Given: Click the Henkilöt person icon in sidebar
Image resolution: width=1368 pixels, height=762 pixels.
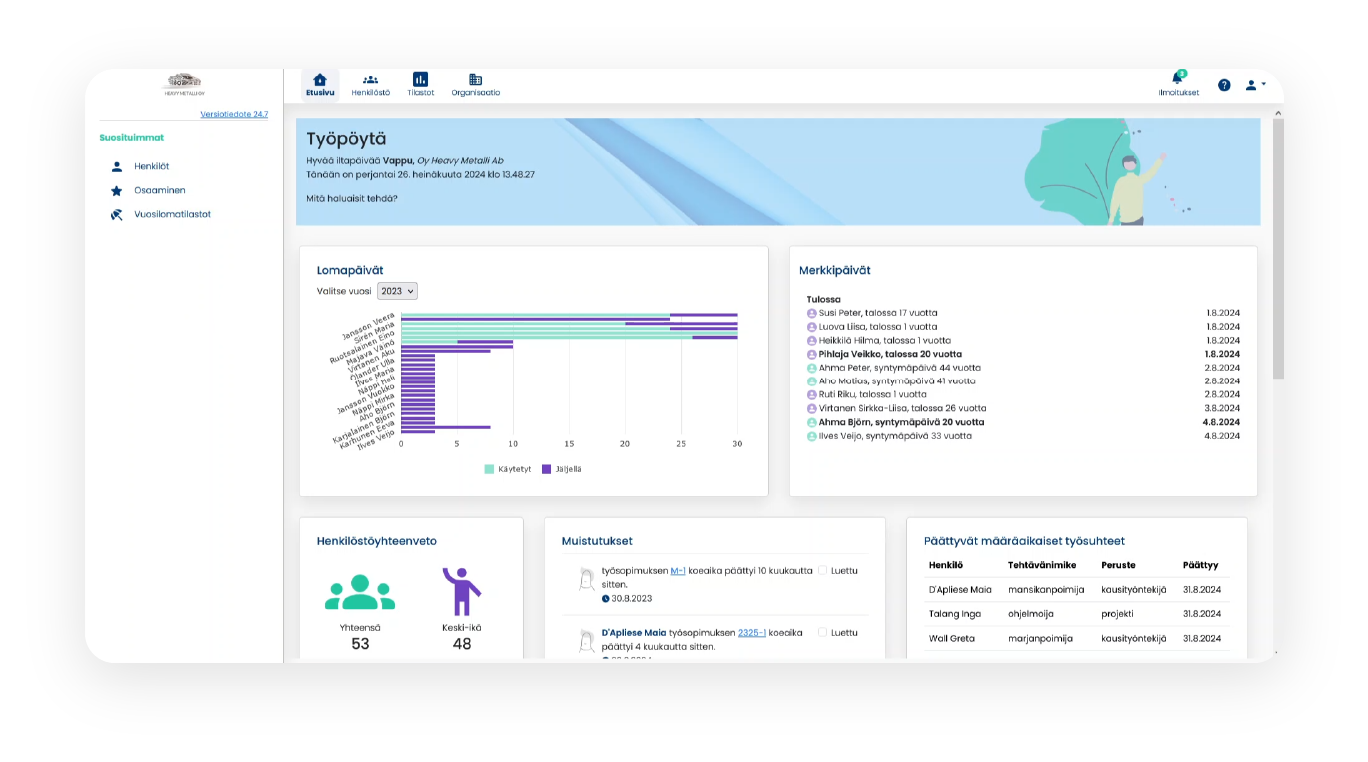Looking at the screenshot, I should click(117, 166).
